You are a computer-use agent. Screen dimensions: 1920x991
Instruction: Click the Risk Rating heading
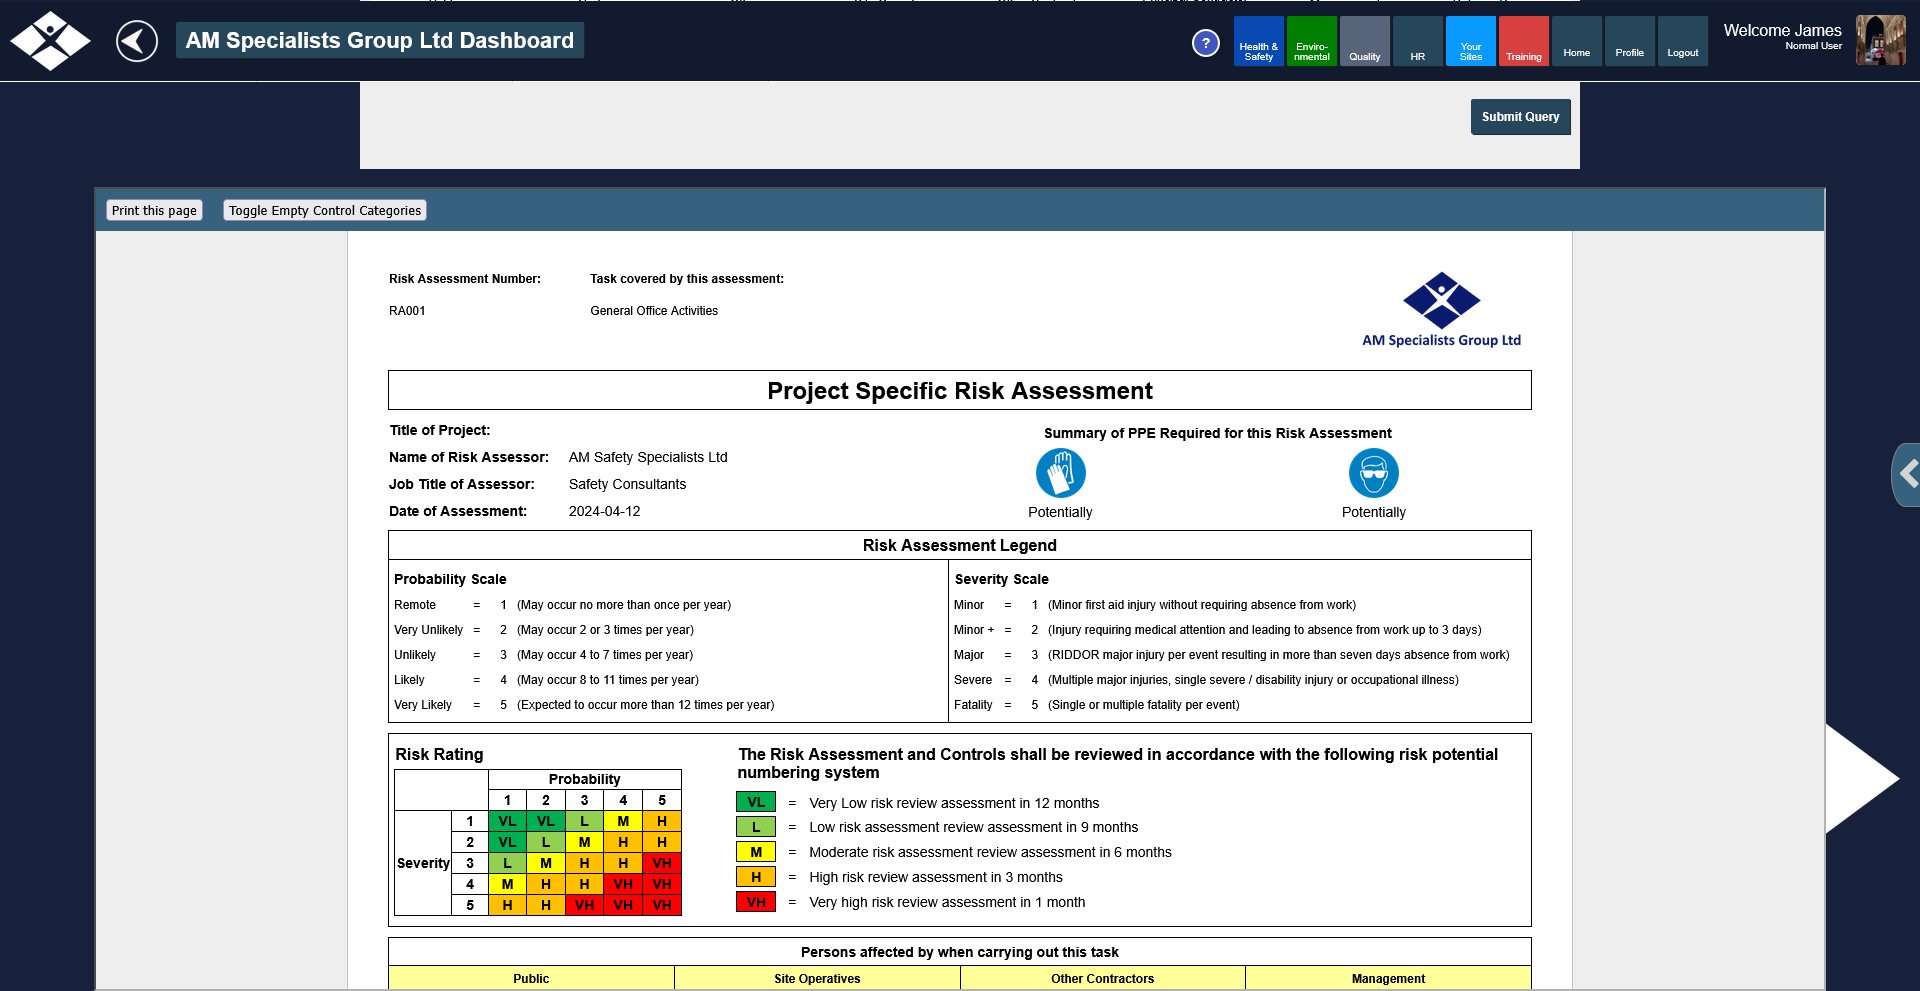(x=439, y=754)
